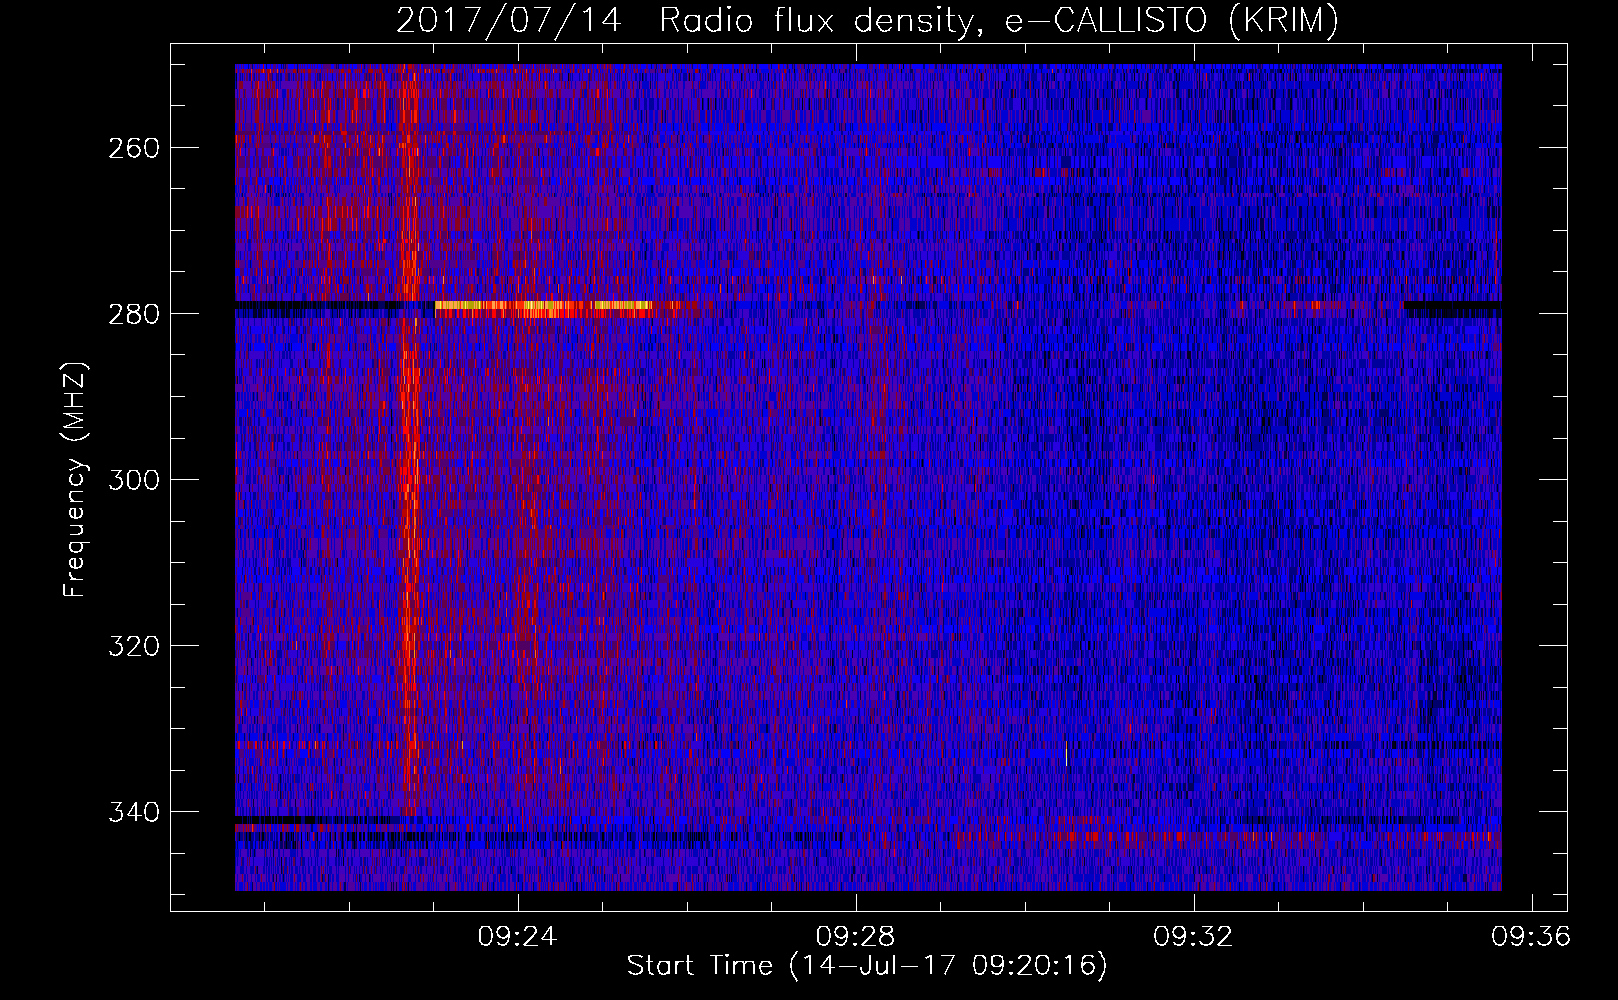The height and width of the screenshot is (1000, 1618).
Task: Click the 09:36 time tick label
Action: tap(1531, 937)
